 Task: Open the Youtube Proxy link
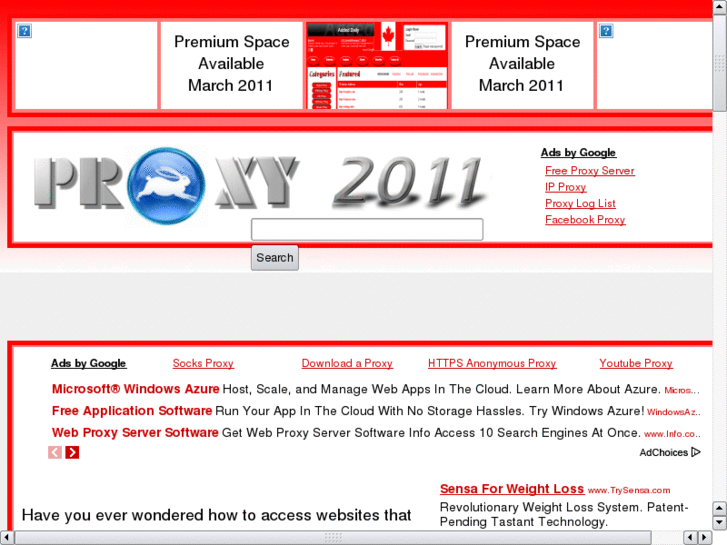[x=636, y=363]
